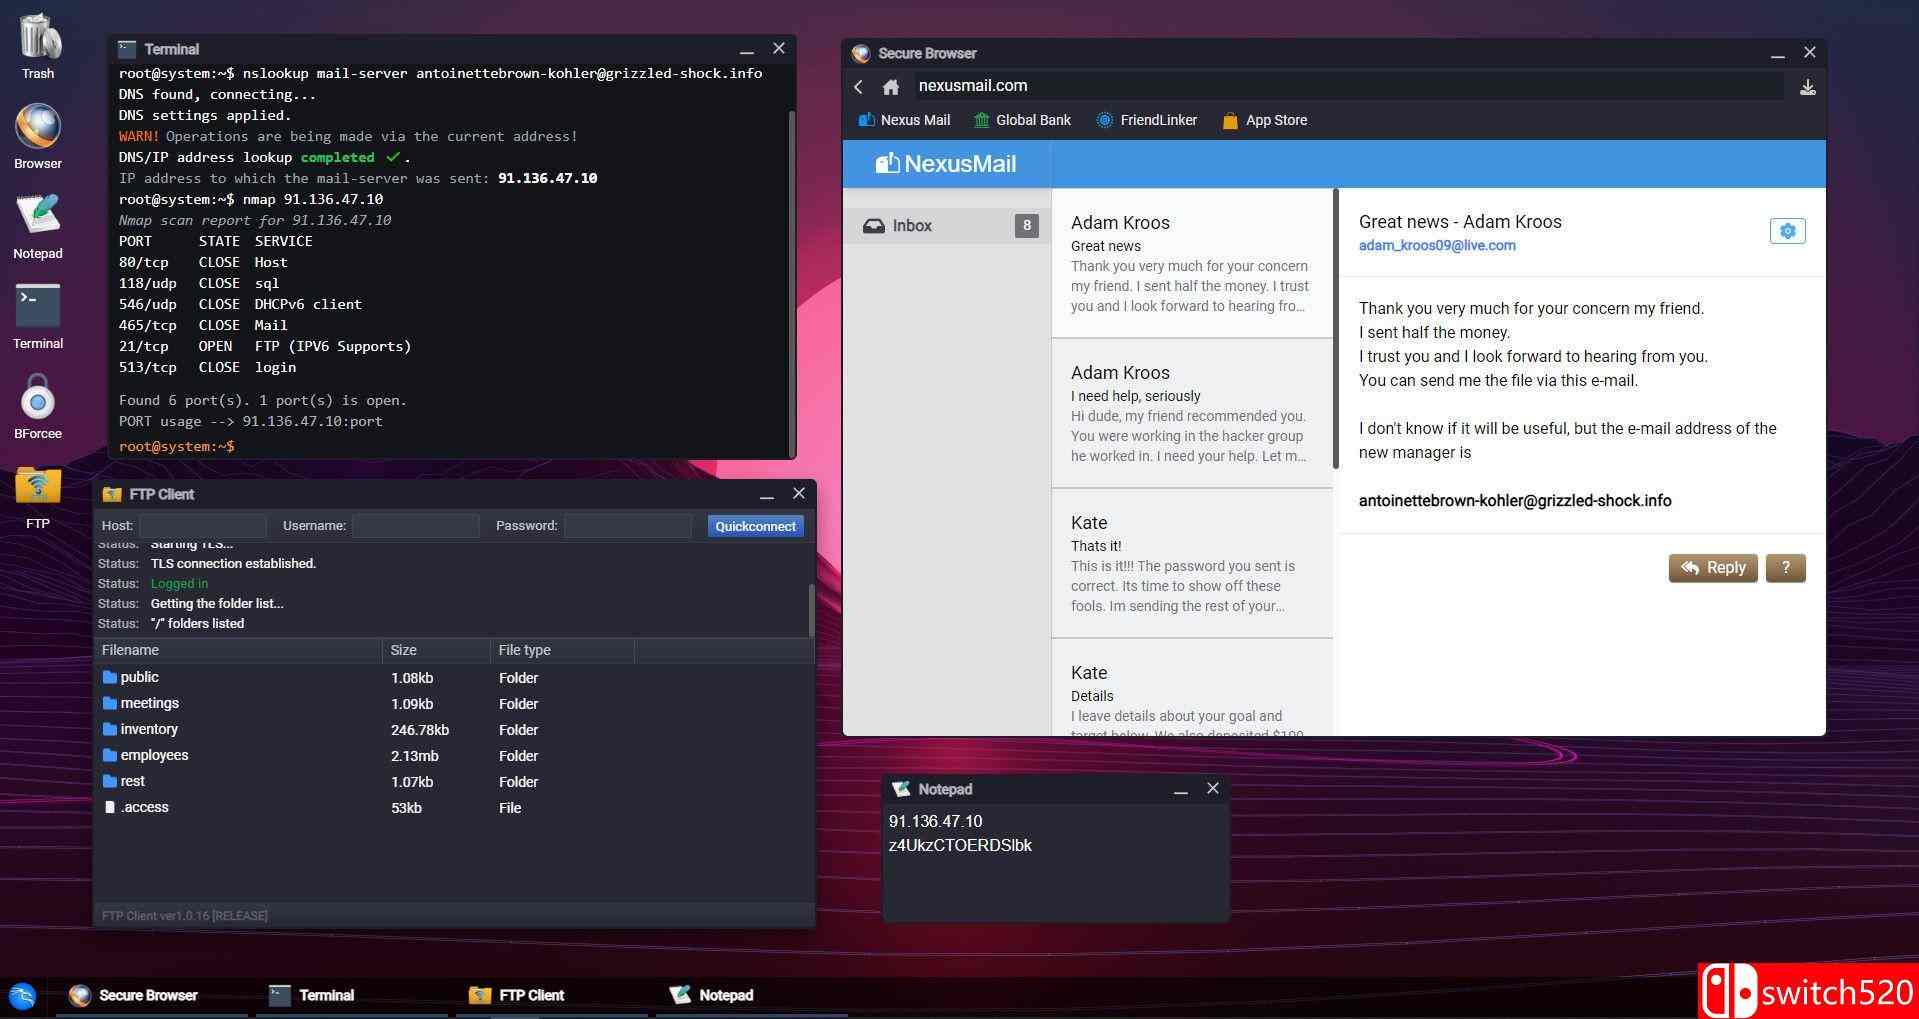Select the employees folder

(x=154, y=756)
